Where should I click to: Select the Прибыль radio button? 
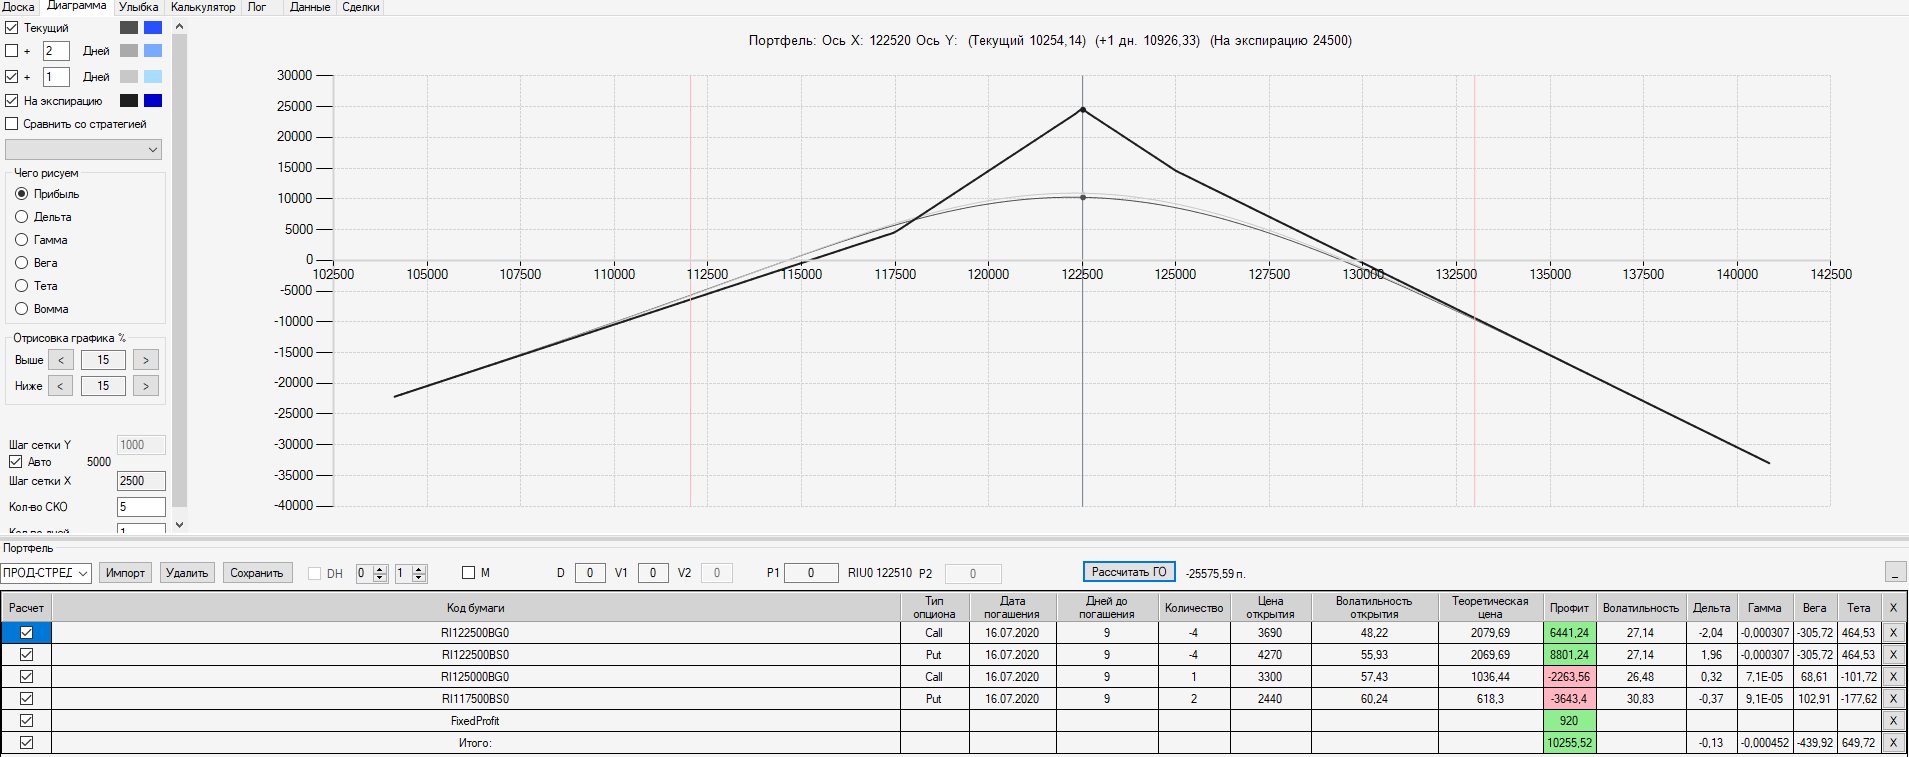[x=21, y=194]
